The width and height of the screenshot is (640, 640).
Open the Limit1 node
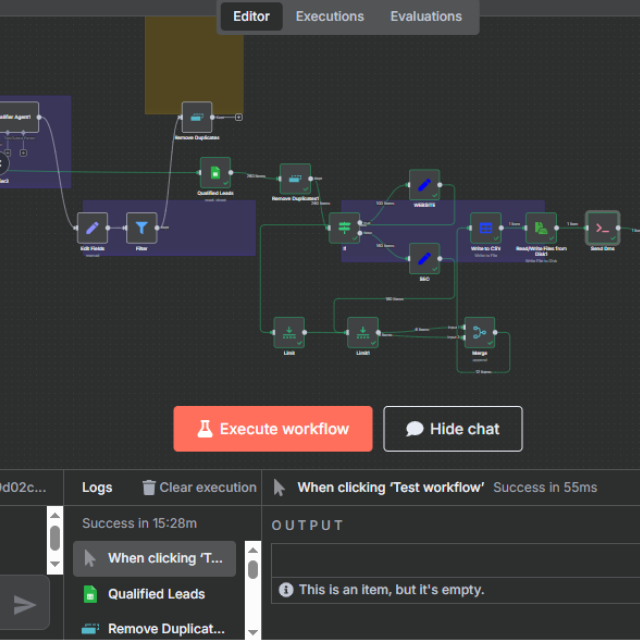[x=363, y=332]
